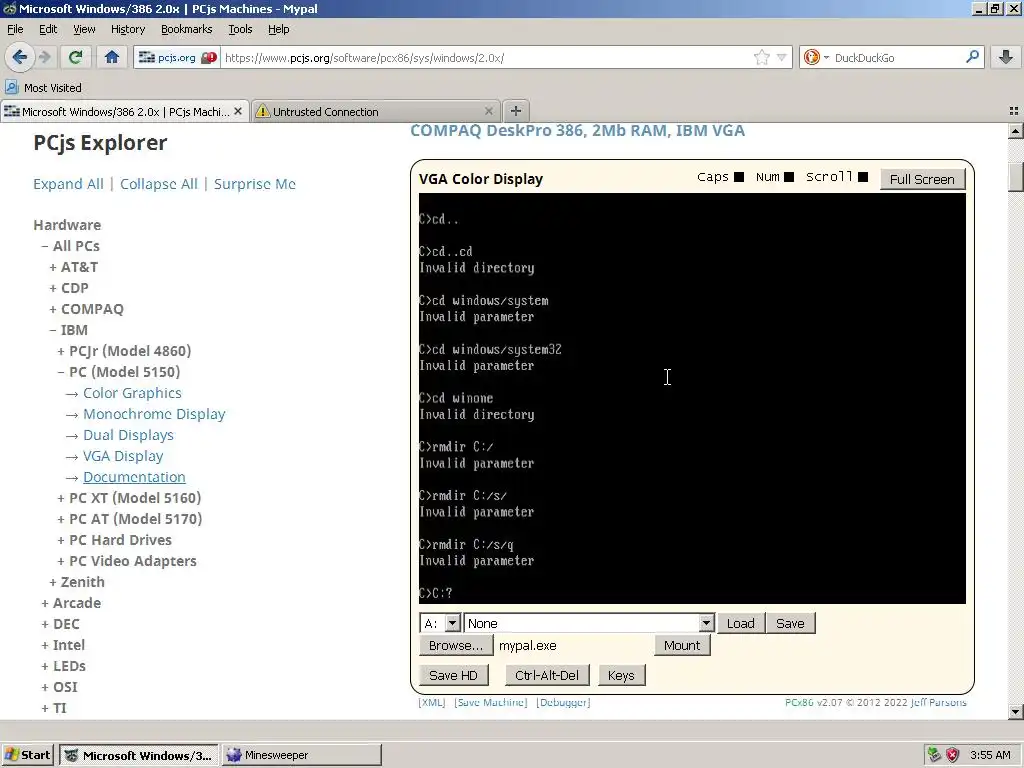Click the security shield tray icon
This screenshot has height=768, width=1024.
[953, 755]
